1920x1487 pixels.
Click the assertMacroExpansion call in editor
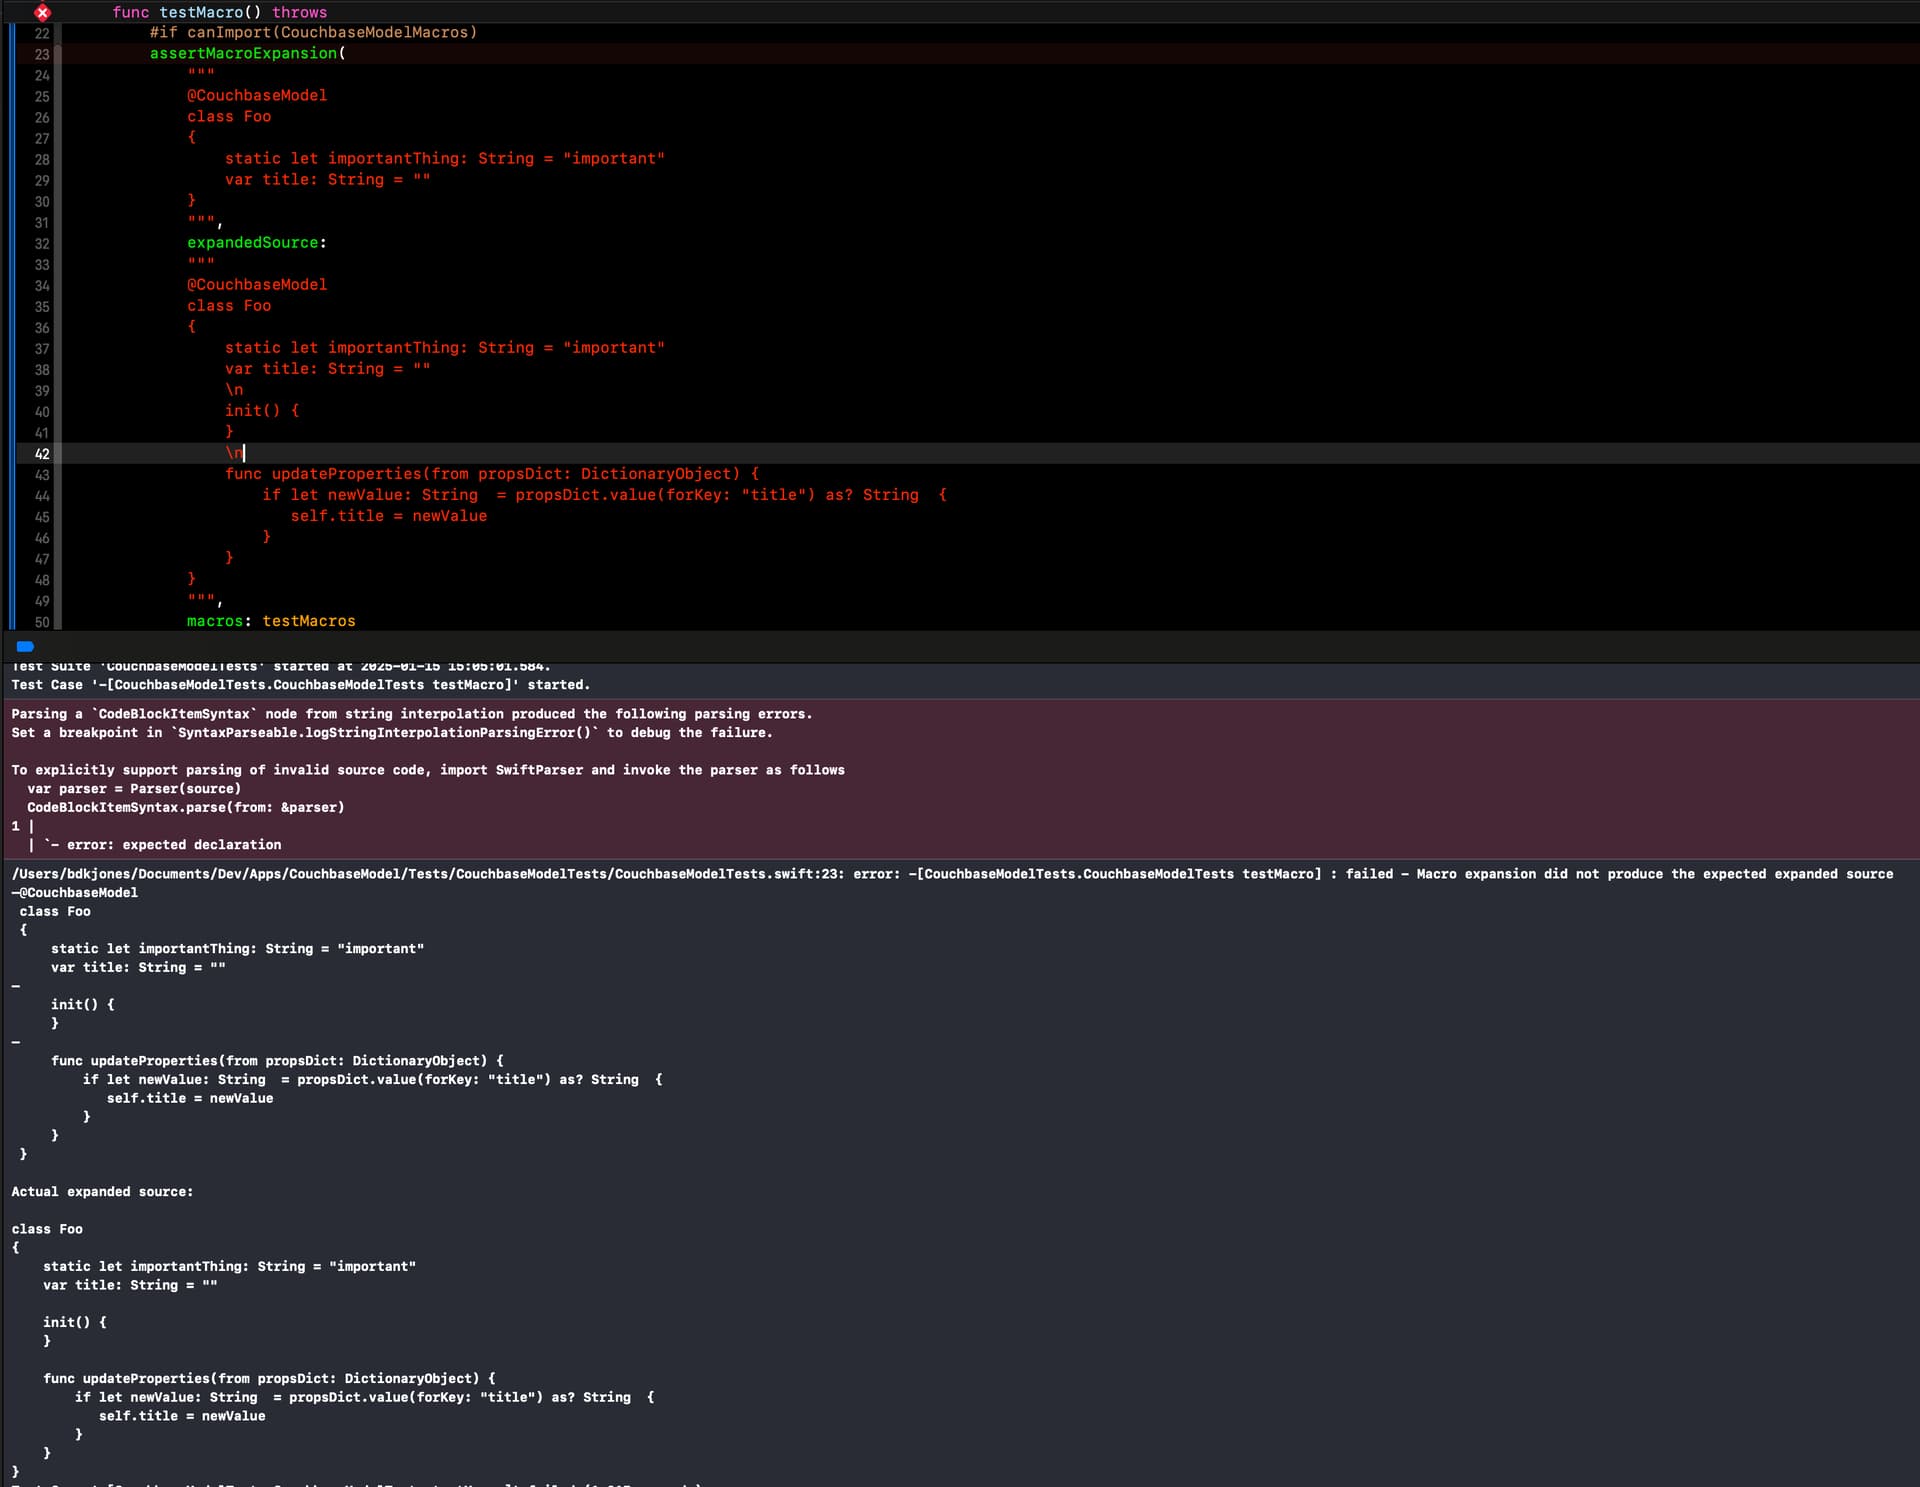244,54
